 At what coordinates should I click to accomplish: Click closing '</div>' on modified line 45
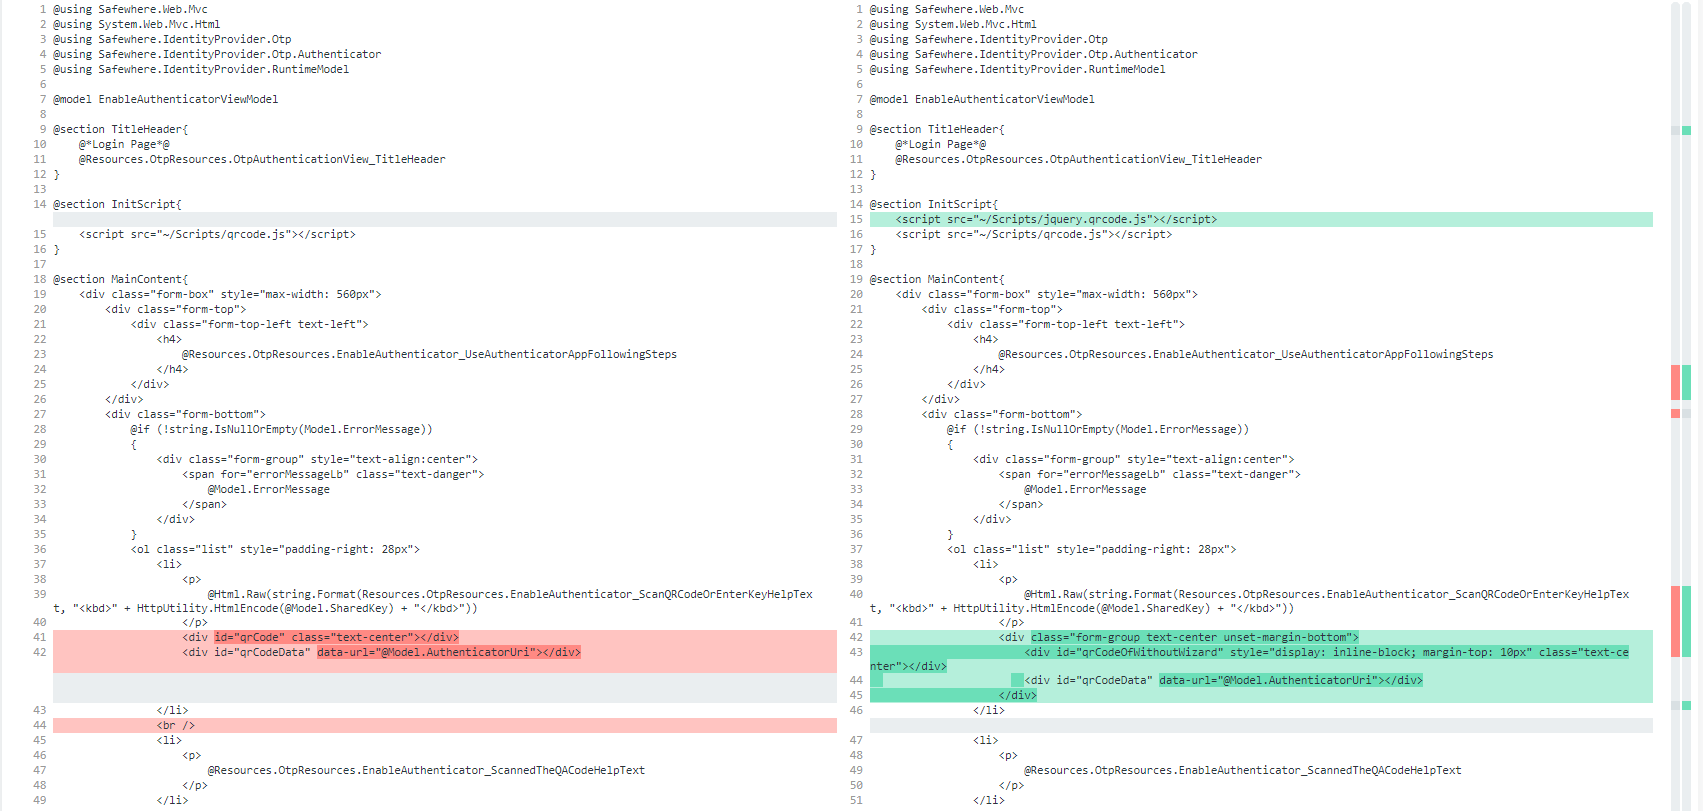tap(1017, 695)
